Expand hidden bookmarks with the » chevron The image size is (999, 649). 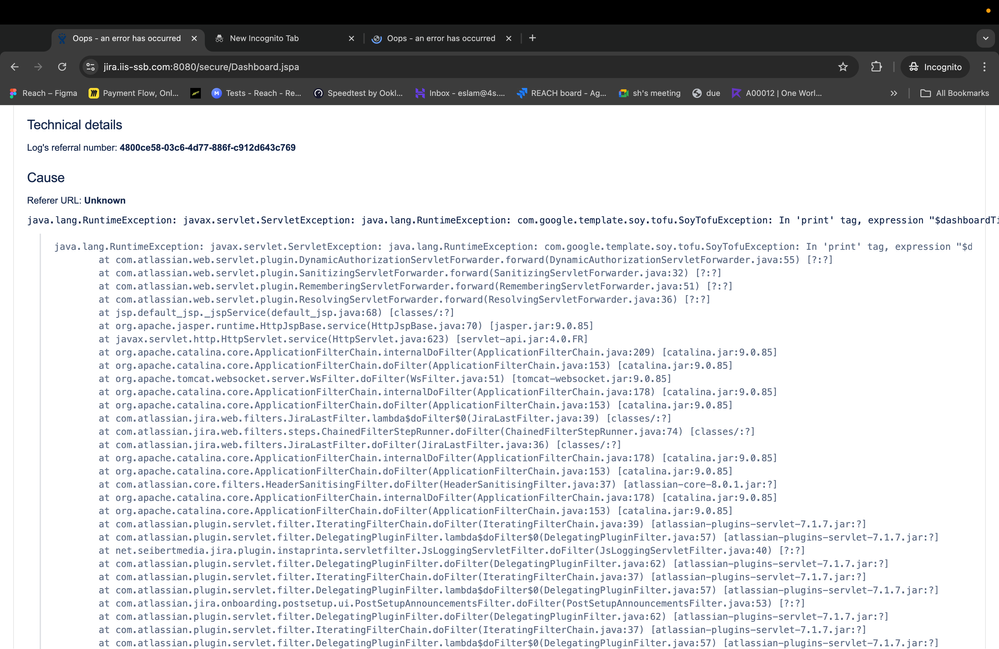893,93
